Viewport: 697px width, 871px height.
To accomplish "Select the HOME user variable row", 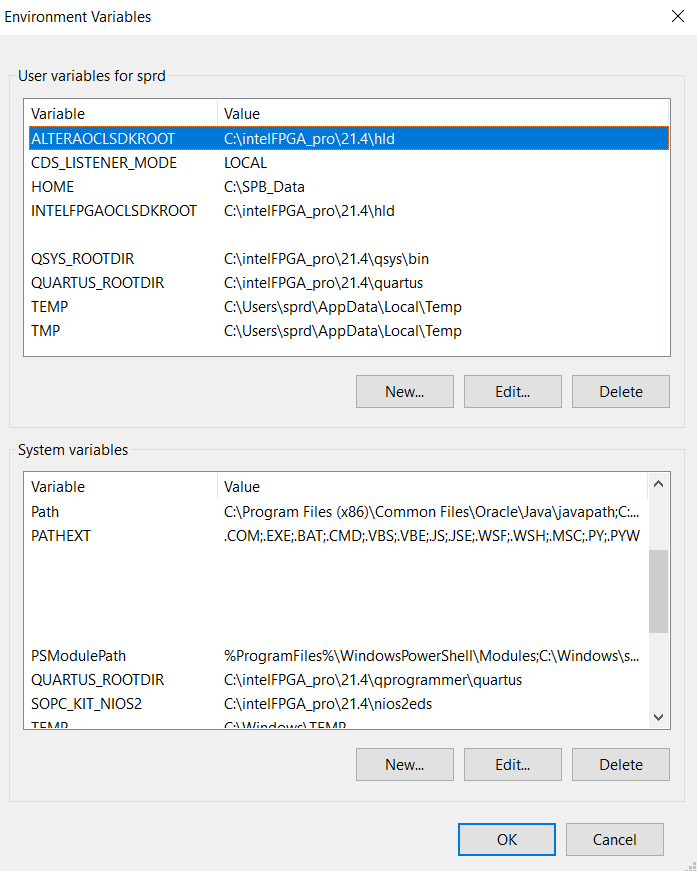I will click(53, 187).
